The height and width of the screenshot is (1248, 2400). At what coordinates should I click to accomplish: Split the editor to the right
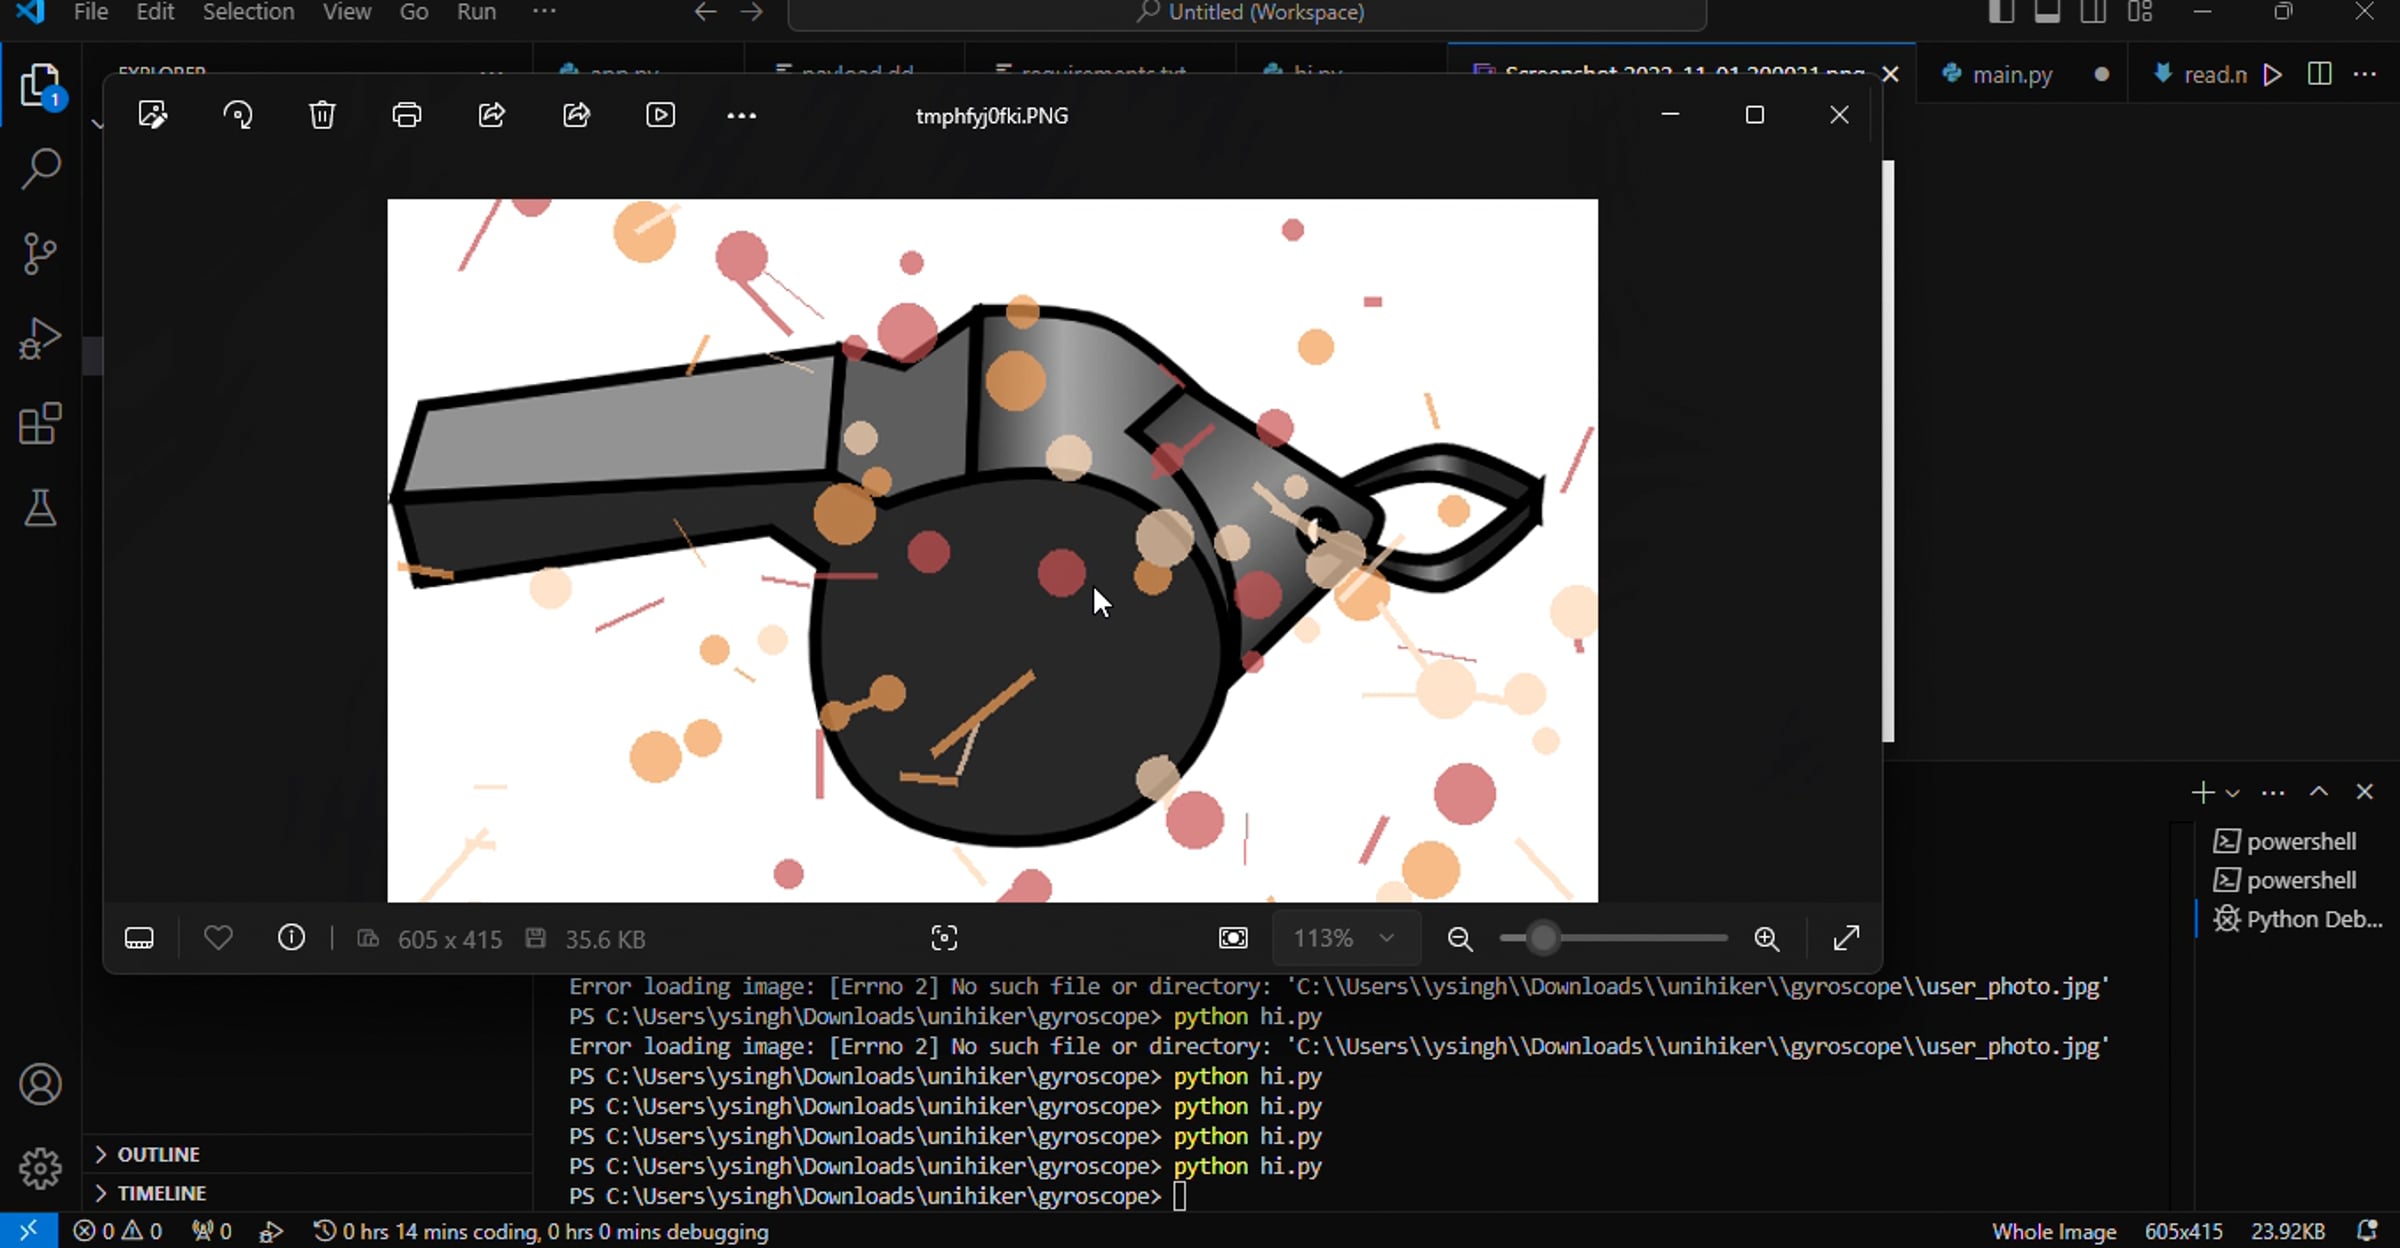pos(2319,74)
